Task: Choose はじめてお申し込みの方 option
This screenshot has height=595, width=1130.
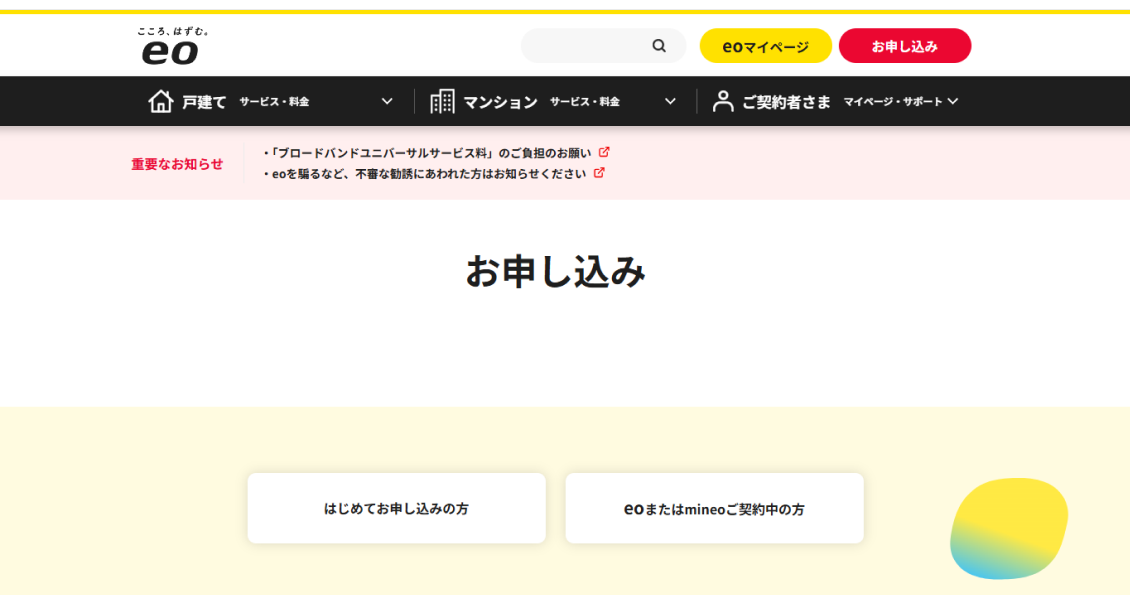Action: click(x=395, y=507)
